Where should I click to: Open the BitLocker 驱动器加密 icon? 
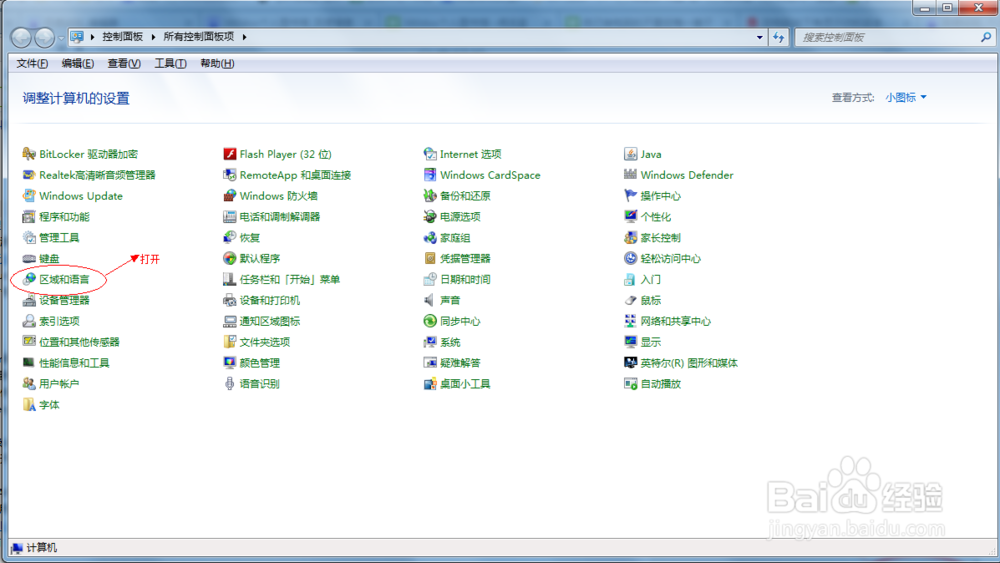pyautogui.click(x=29, y=154)
